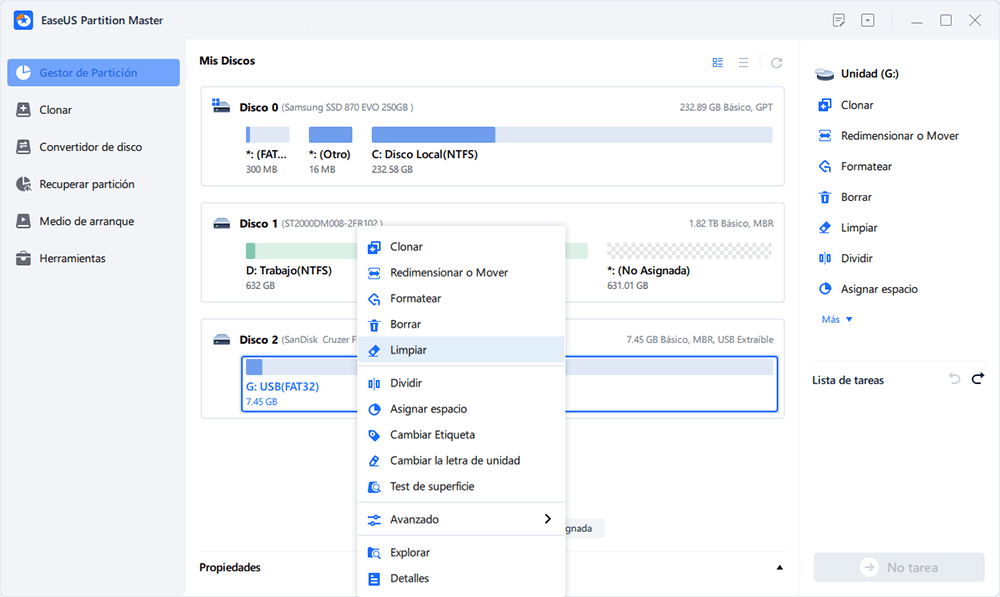Click the 1.82 TB Básico, MBR text
Screen dimensions: 1000x597
tap(731, 223)
